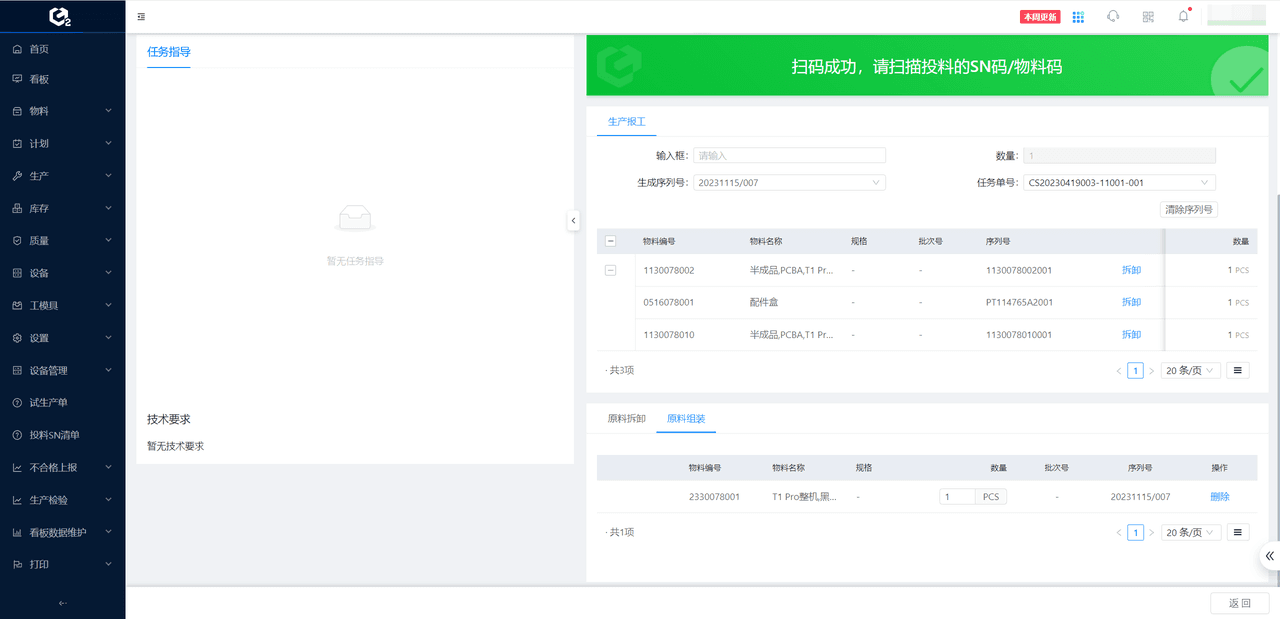This screenshot has height=619, width=1280.
Task: Click the double-chevron floating panel button
Action: [x=1269, y=556]
